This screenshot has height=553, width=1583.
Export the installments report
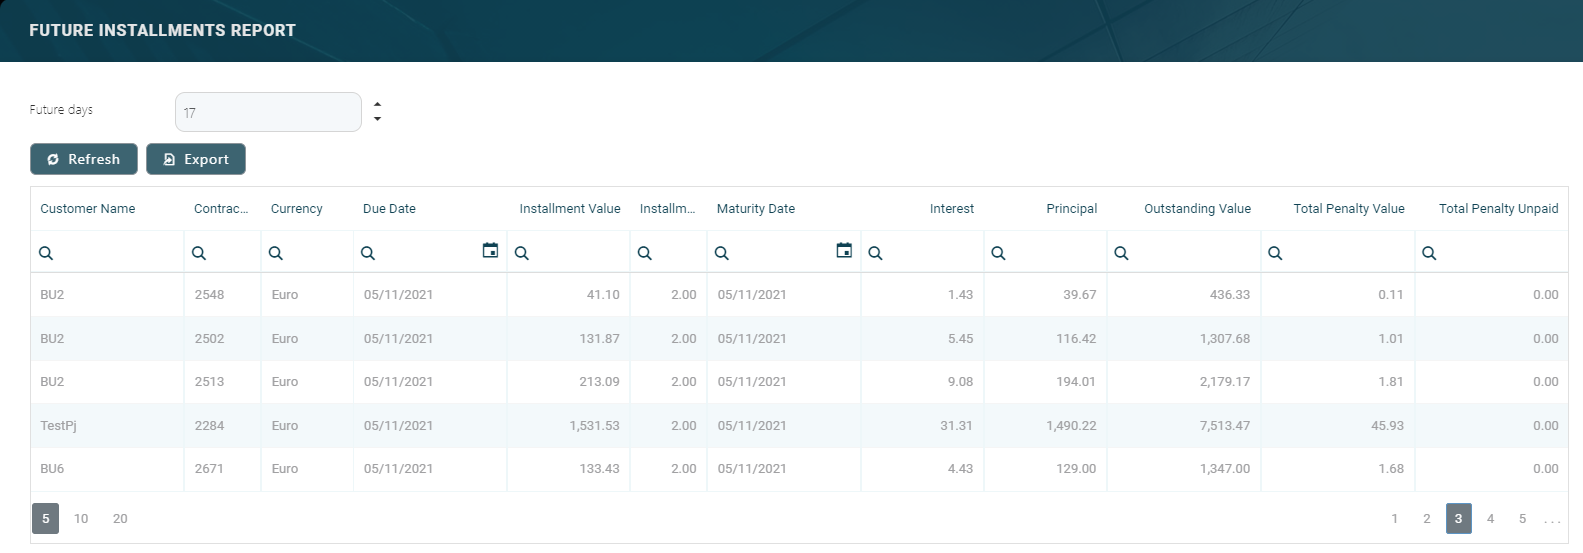[196, 159]
